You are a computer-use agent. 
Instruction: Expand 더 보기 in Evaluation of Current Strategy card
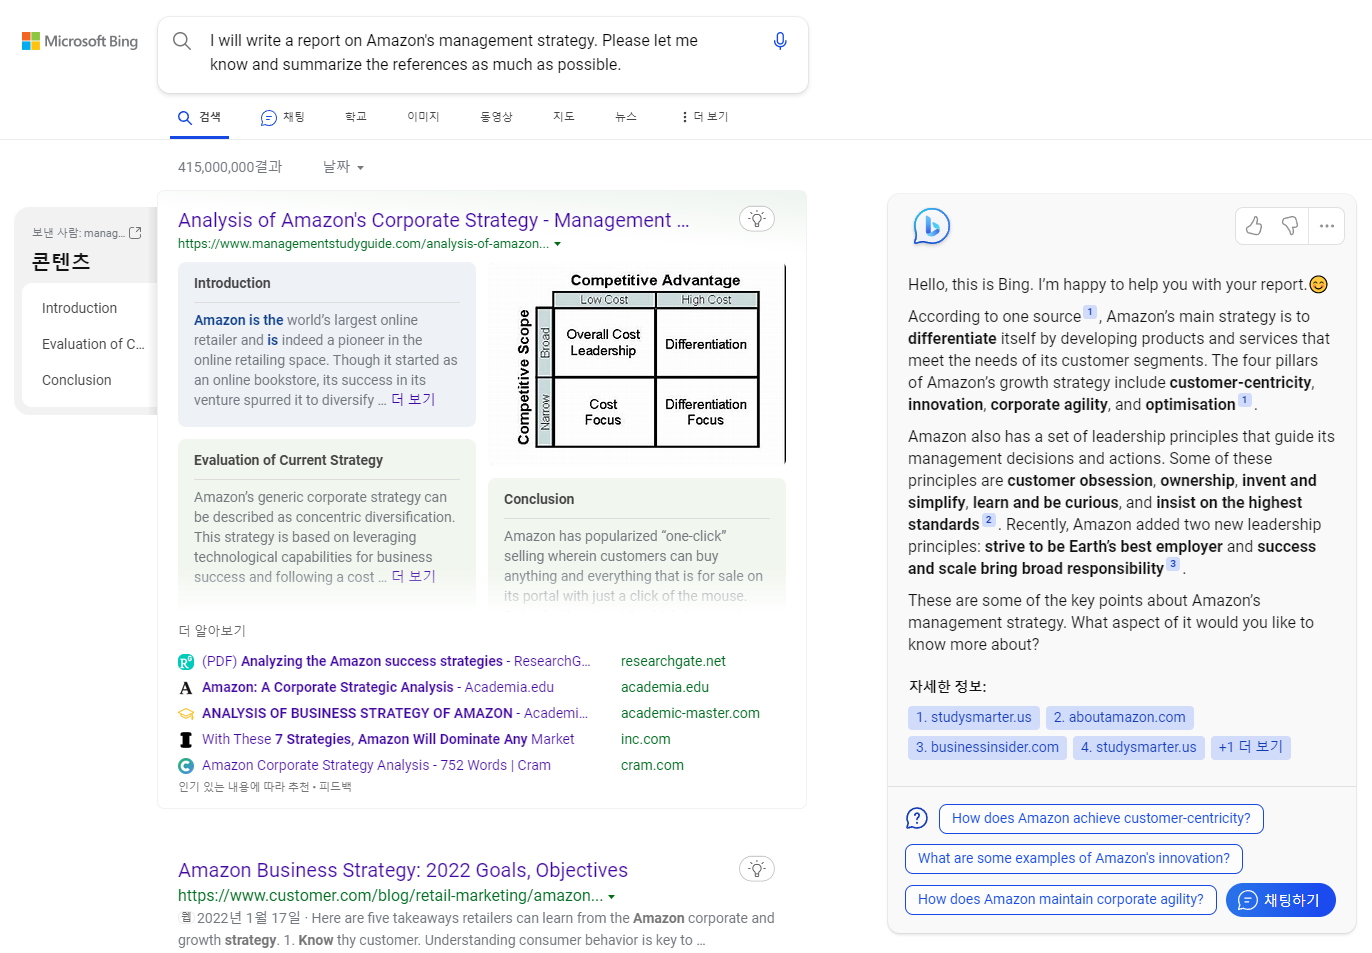(413, 576)
